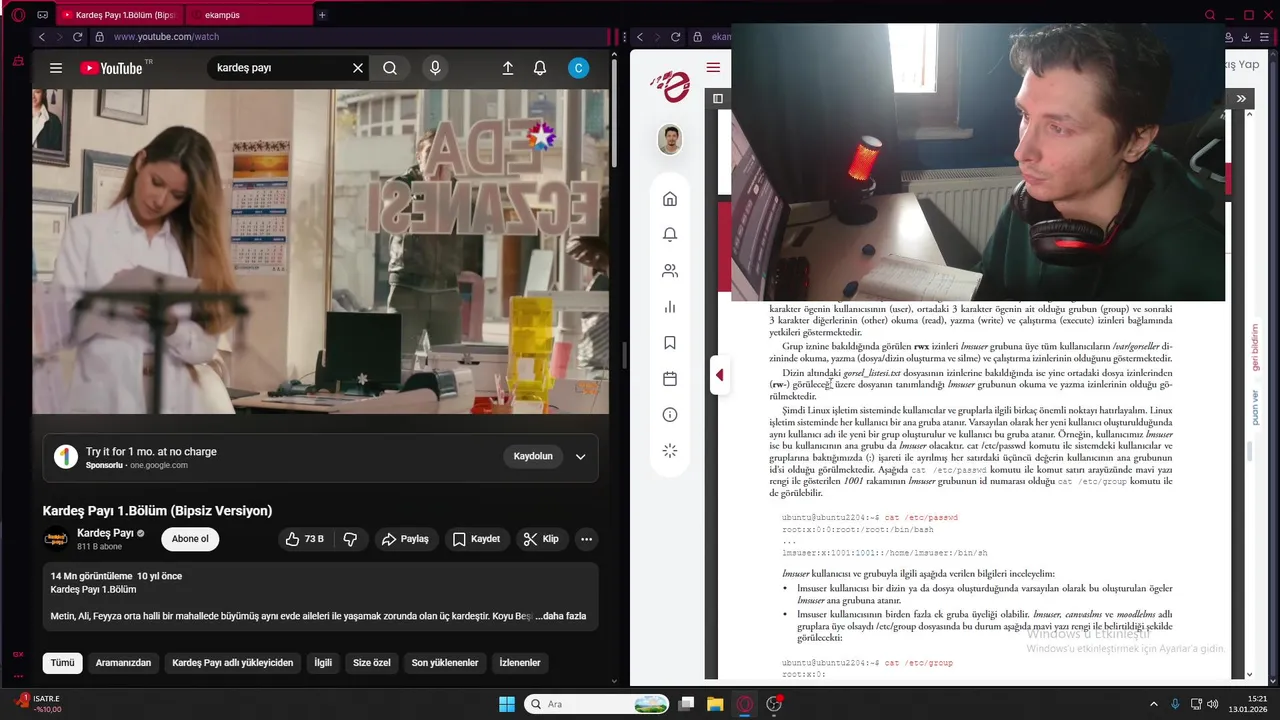Open a new browser tab with plus
The image size is (1280, 720).
tap(322, 15)
